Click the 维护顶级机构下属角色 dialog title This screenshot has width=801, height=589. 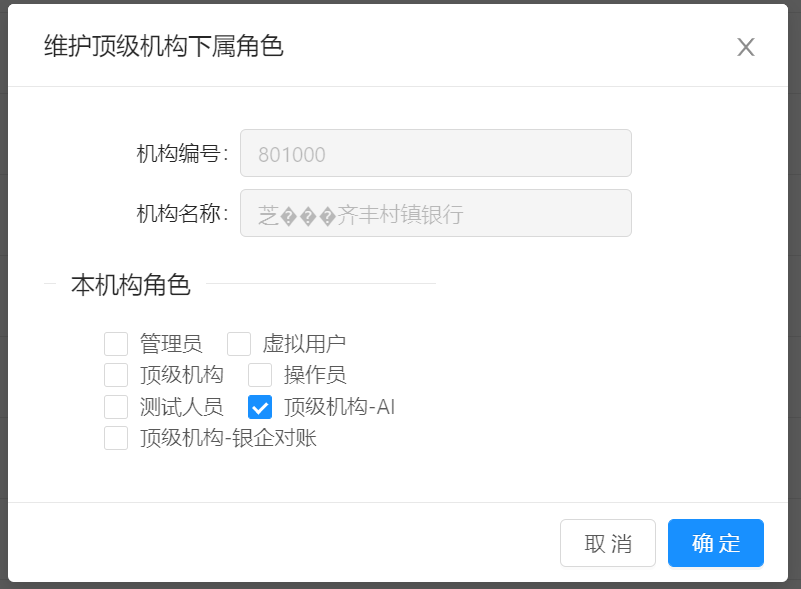coord(164,46)
